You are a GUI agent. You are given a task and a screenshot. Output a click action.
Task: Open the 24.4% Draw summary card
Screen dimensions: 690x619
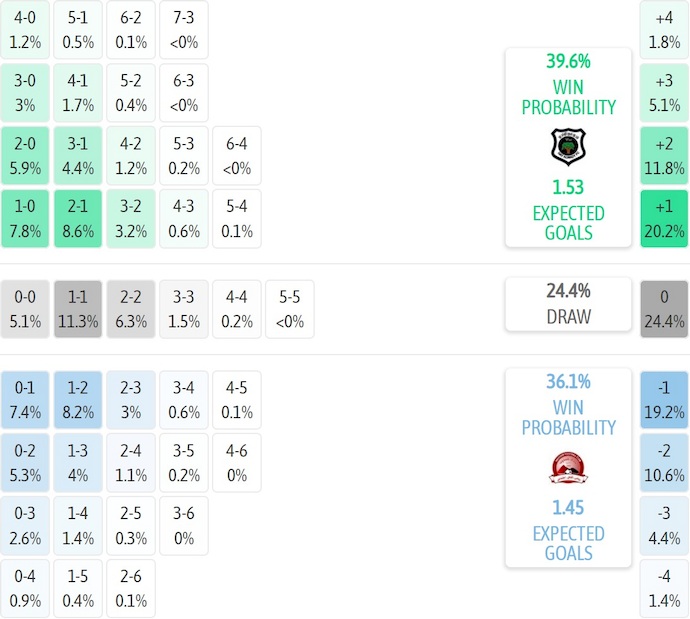568,304
